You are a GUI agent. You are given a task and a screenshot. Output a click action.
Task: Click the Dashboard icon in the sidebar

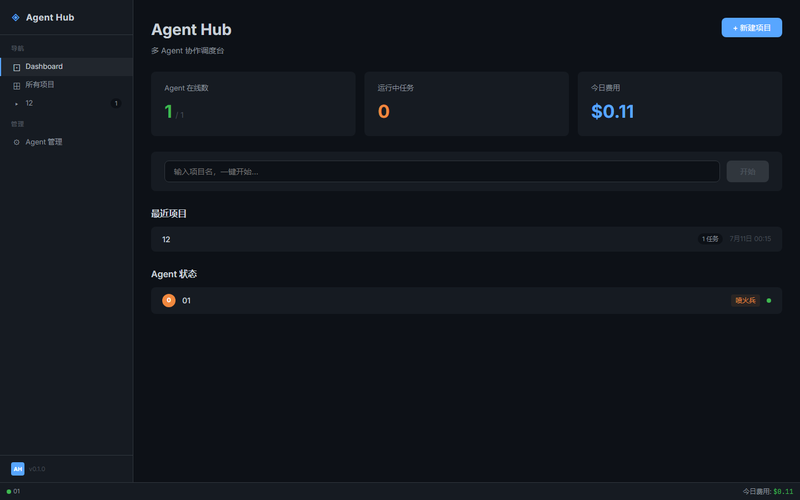[x=16, y=67]
